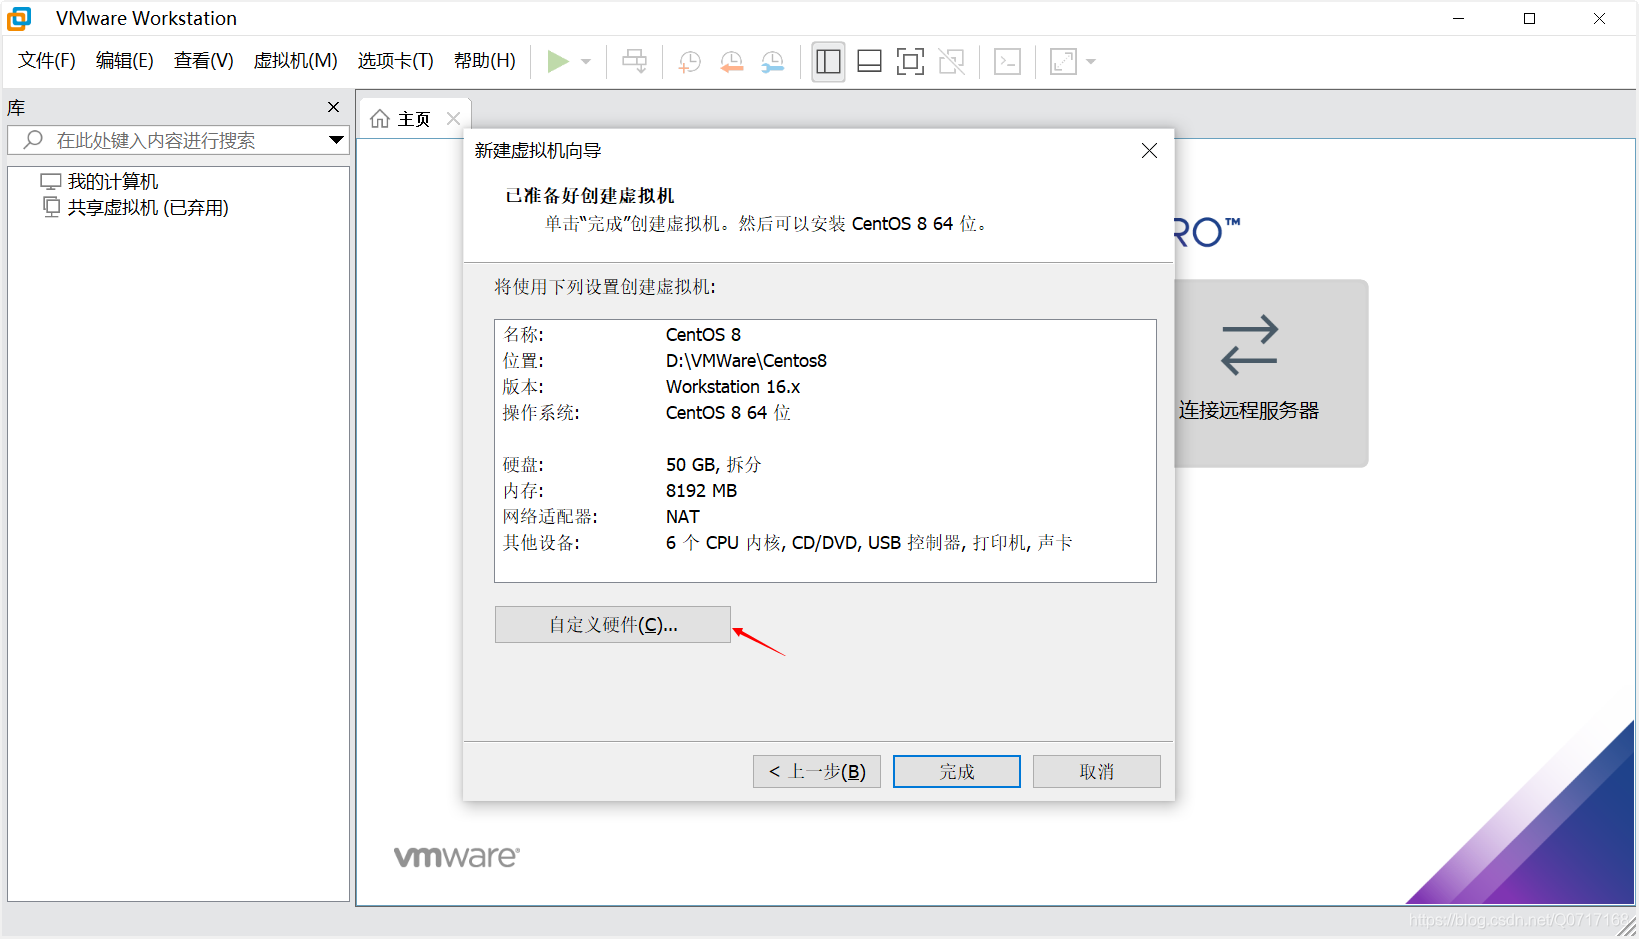The image size is (1639, 939).
Task: Click the CentOS 8 64 位 operating system value
Action: (x=728, y=413)
